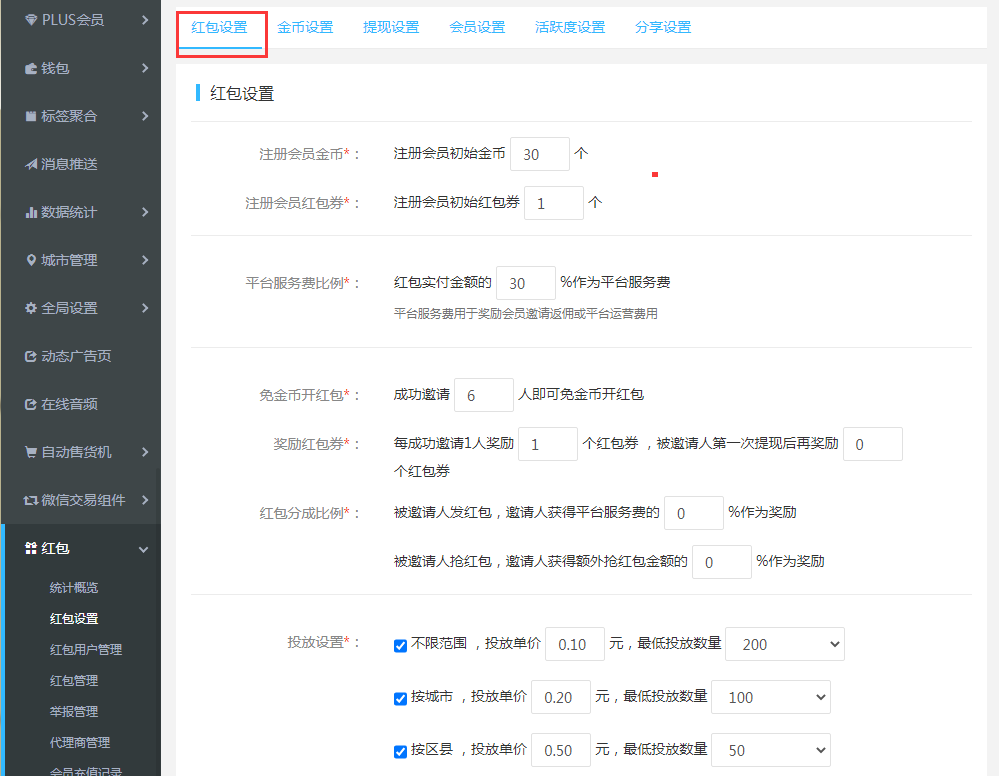Screen dimensions: 999x776
Task: Open the minimum quantity dropdown showing 200
Action: (784, 644)
